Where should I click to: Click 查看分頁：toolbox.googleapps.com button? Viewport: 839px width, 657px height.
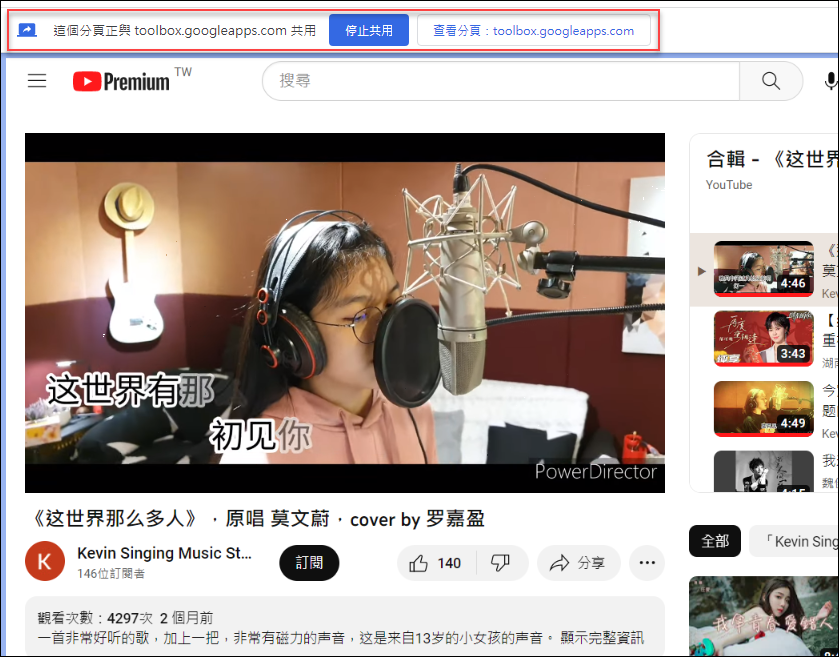(533, 30)
